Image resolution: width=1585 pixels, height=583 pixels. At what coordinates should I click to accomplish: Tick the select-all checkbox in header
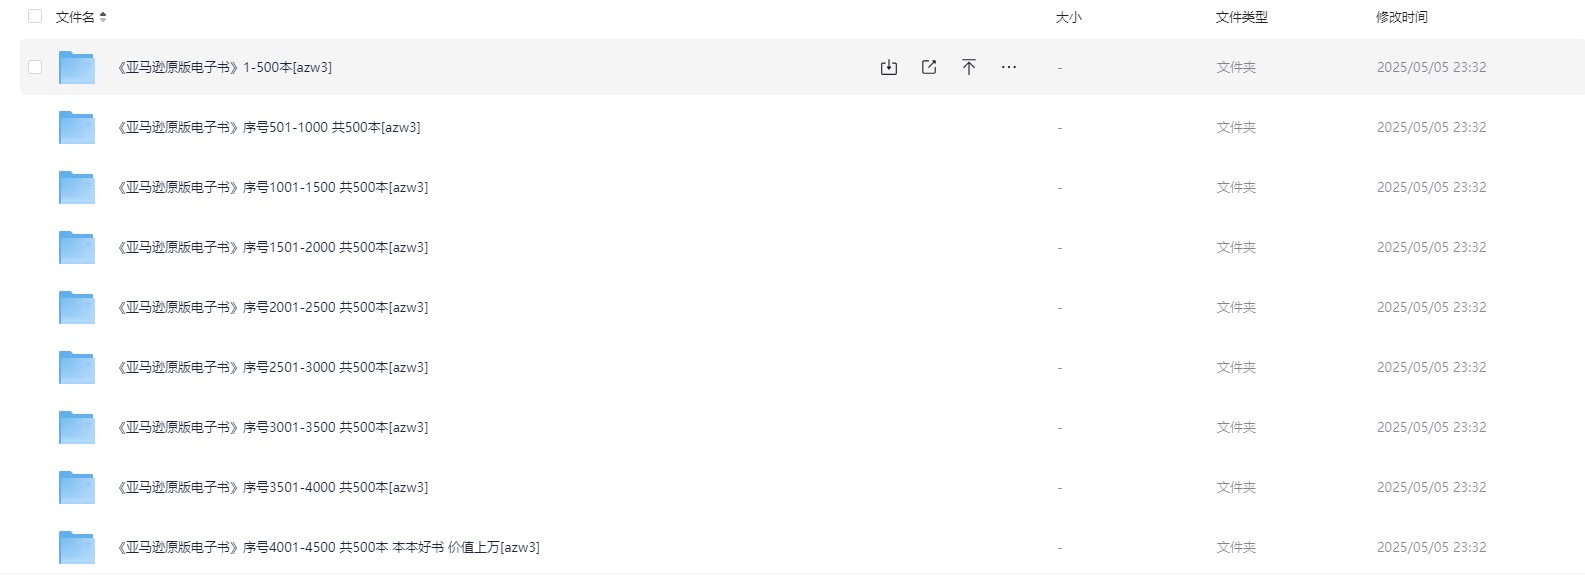point(35,16)
